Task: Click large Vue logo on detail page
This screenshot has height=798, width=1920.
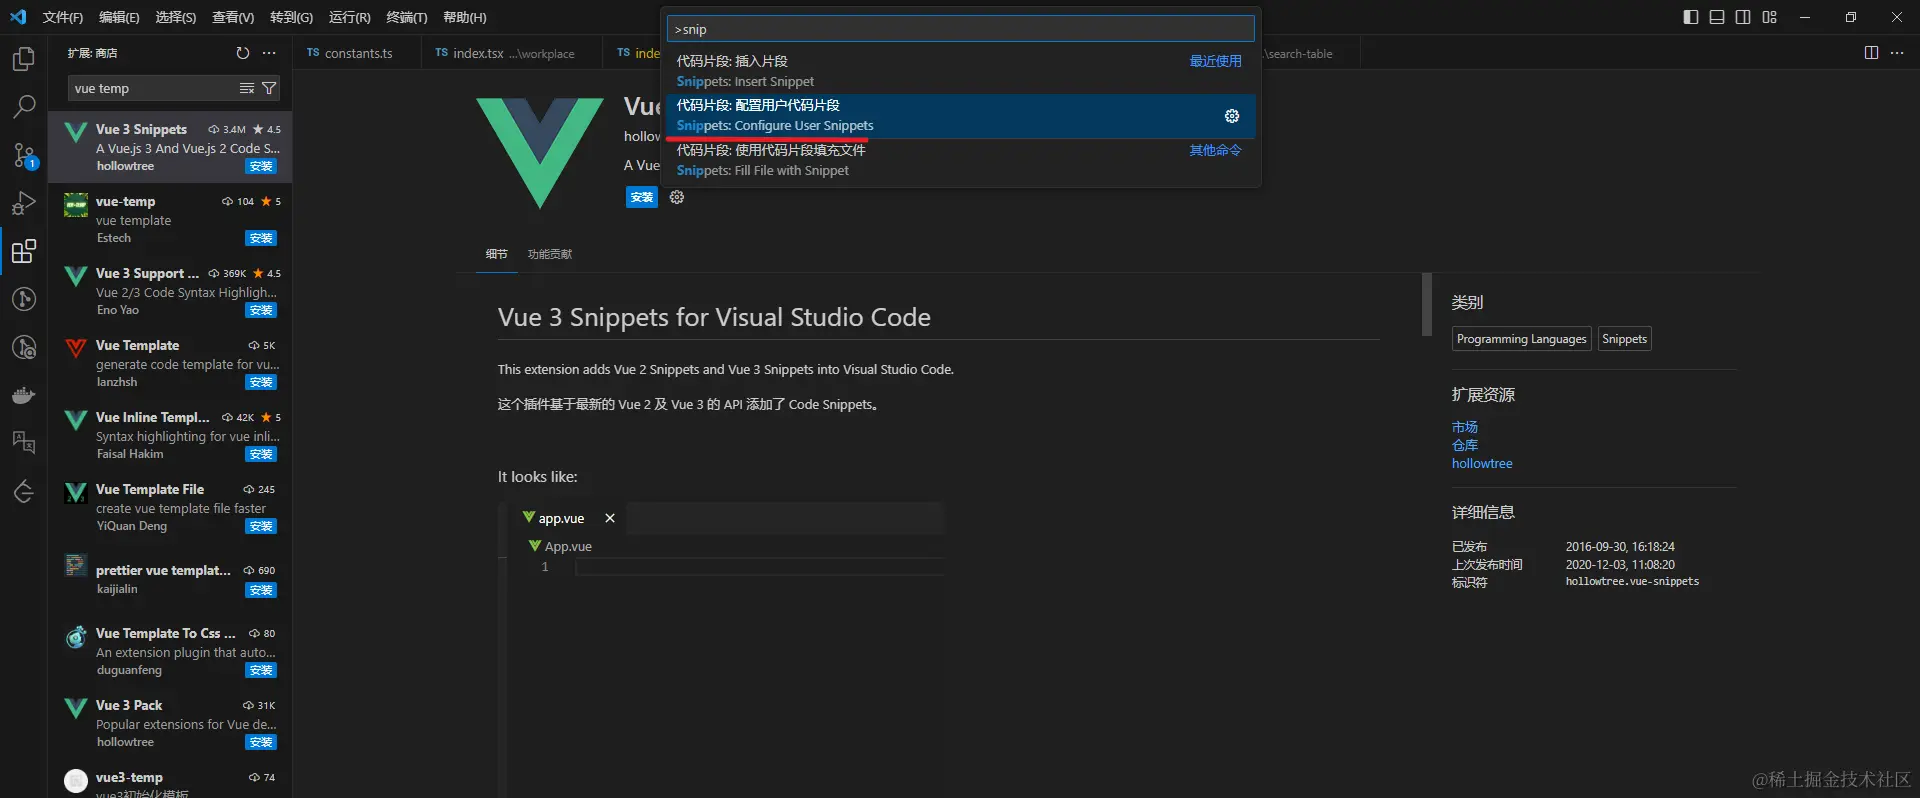Action: pos(540,152)
